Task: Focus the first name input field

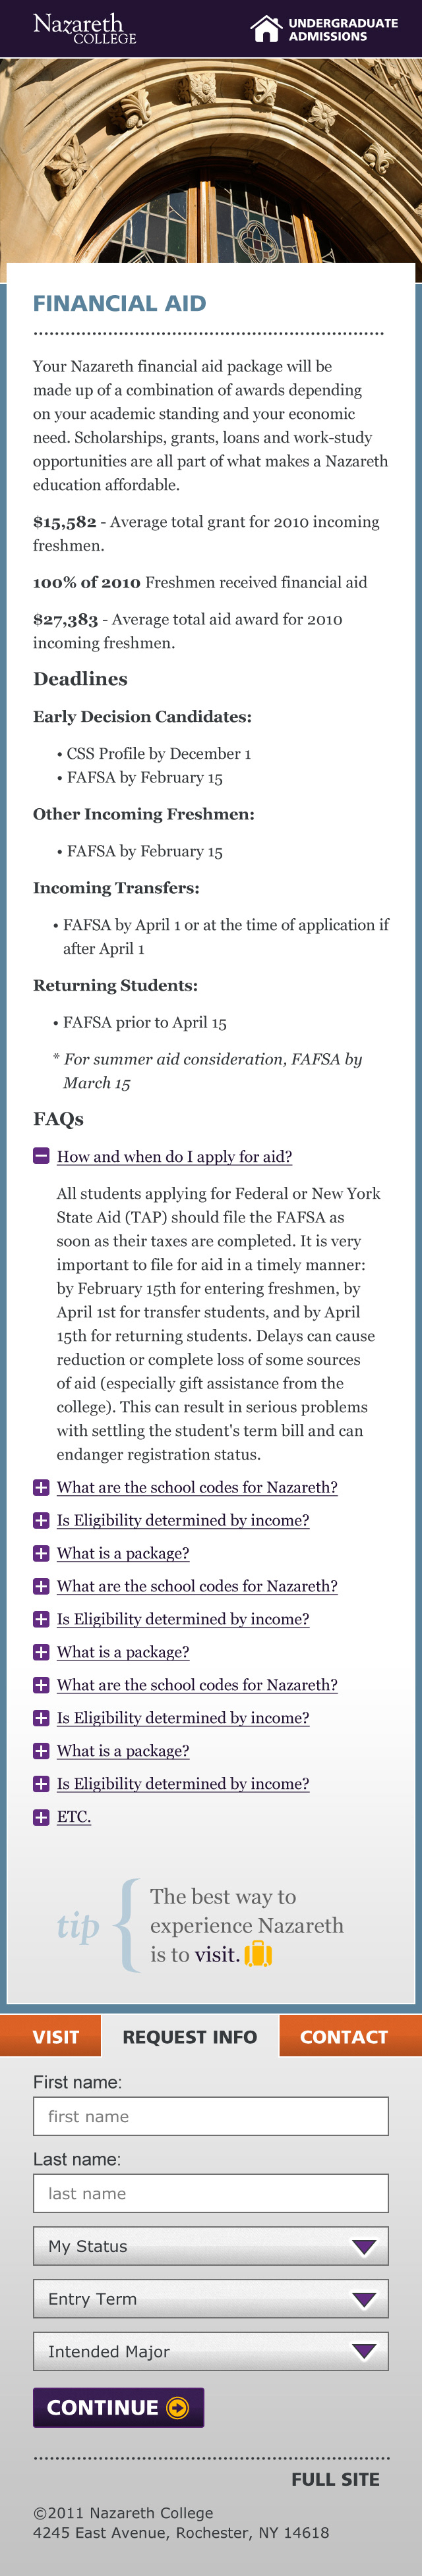Action: (210, 2116)
